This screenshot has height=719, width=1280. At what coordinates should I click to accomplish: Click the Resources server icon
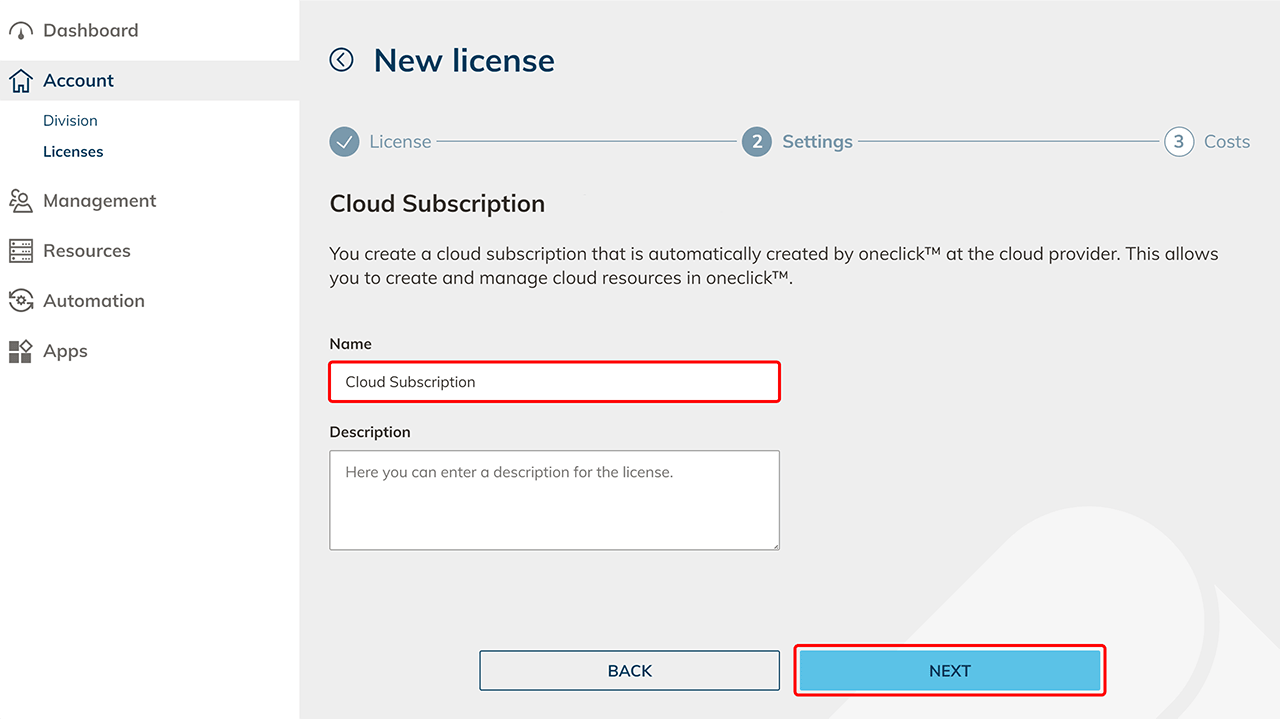click(21, 251)
